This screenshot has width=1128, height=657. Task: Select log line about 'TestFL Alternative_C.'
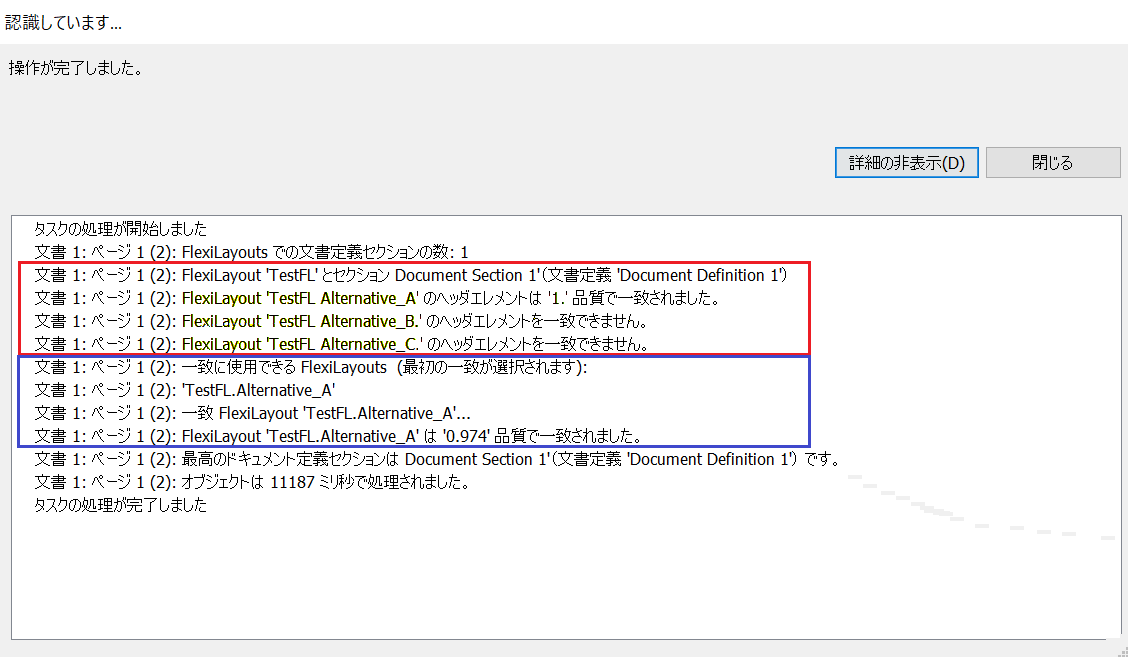tap(342, 344)
